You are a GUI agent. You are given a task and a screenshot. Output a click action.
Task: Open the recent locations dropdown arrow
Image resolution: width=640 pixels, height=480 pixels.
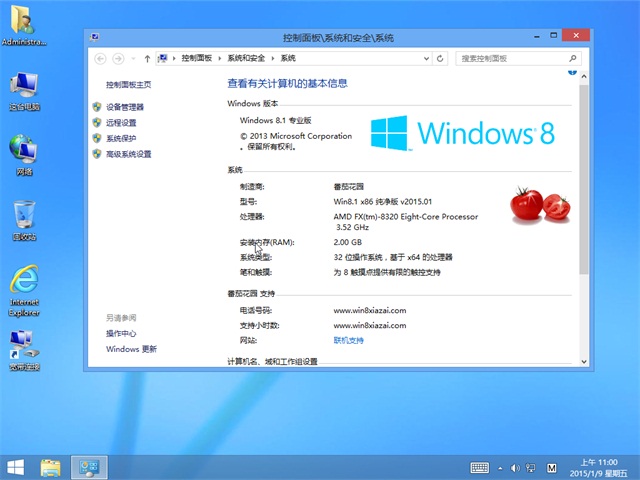click(x=134, y=59)
